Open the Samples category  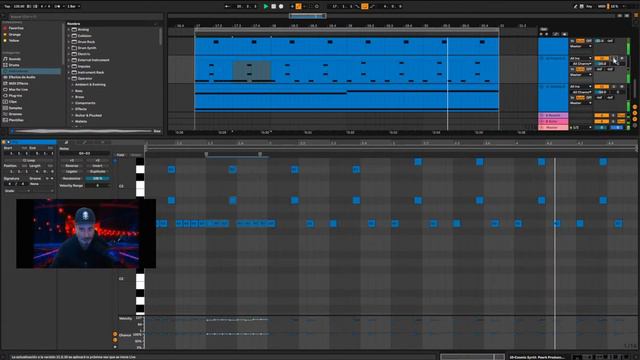pyautogui.click(x=16, y=108)
